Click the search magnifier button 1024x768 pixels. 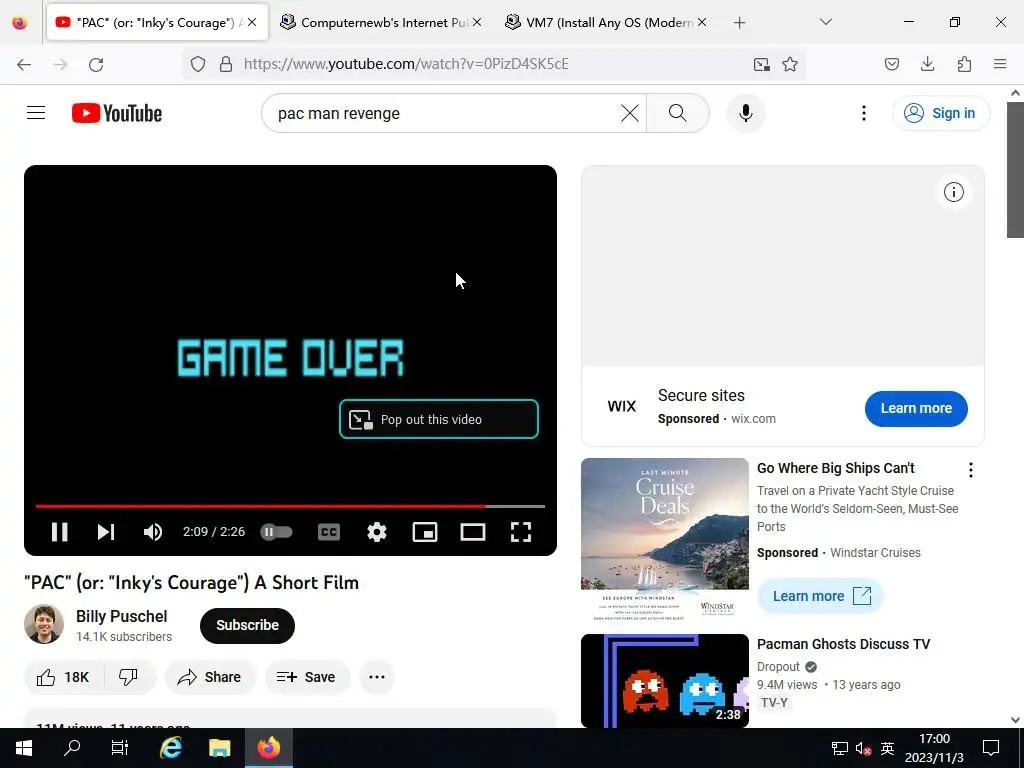[678, 113]
